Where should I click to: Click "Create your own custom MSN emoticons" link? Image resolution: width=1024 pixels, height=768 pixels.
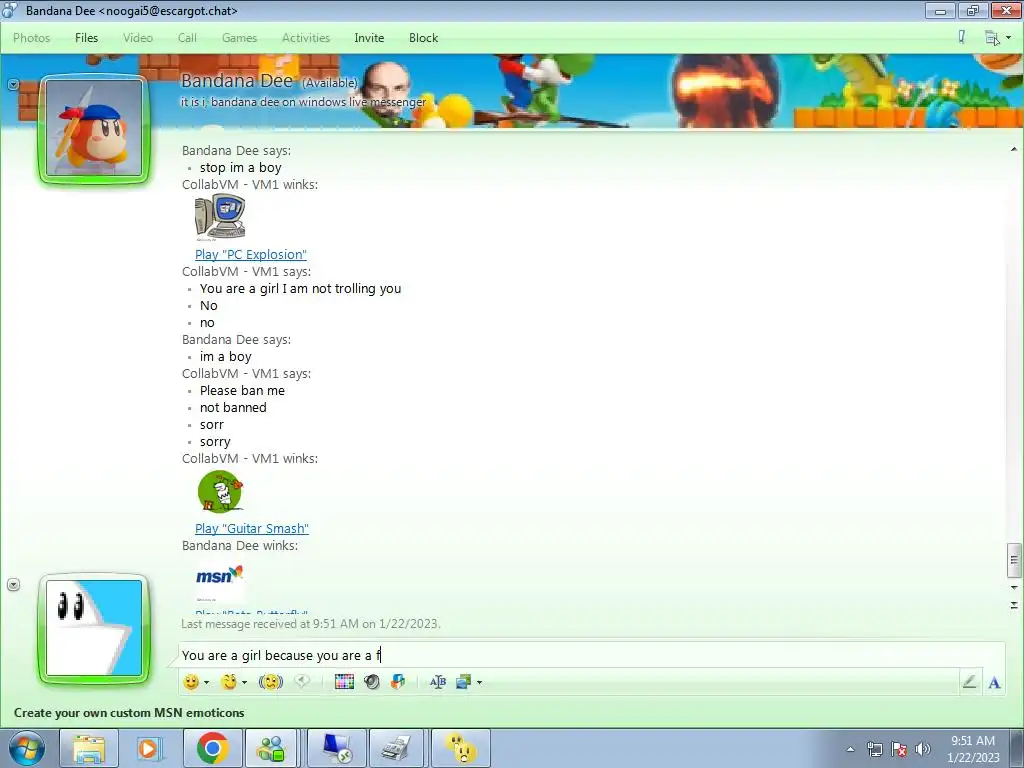(x=129, y=712)
